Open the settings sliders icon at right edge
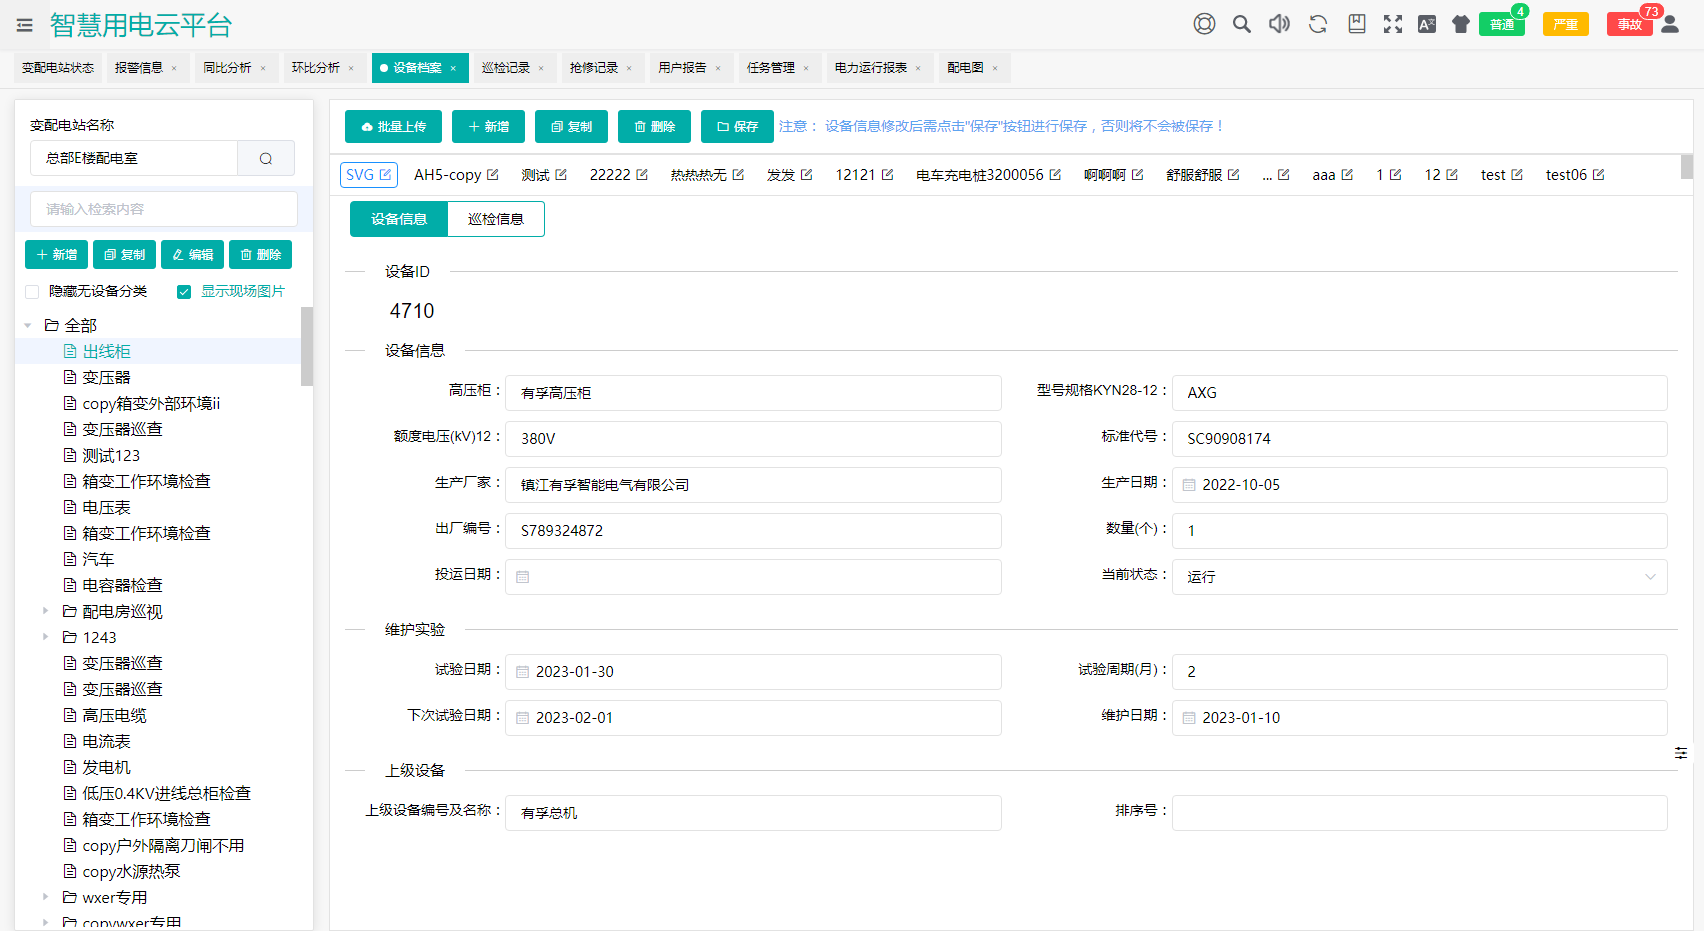 click(1681, 753)
